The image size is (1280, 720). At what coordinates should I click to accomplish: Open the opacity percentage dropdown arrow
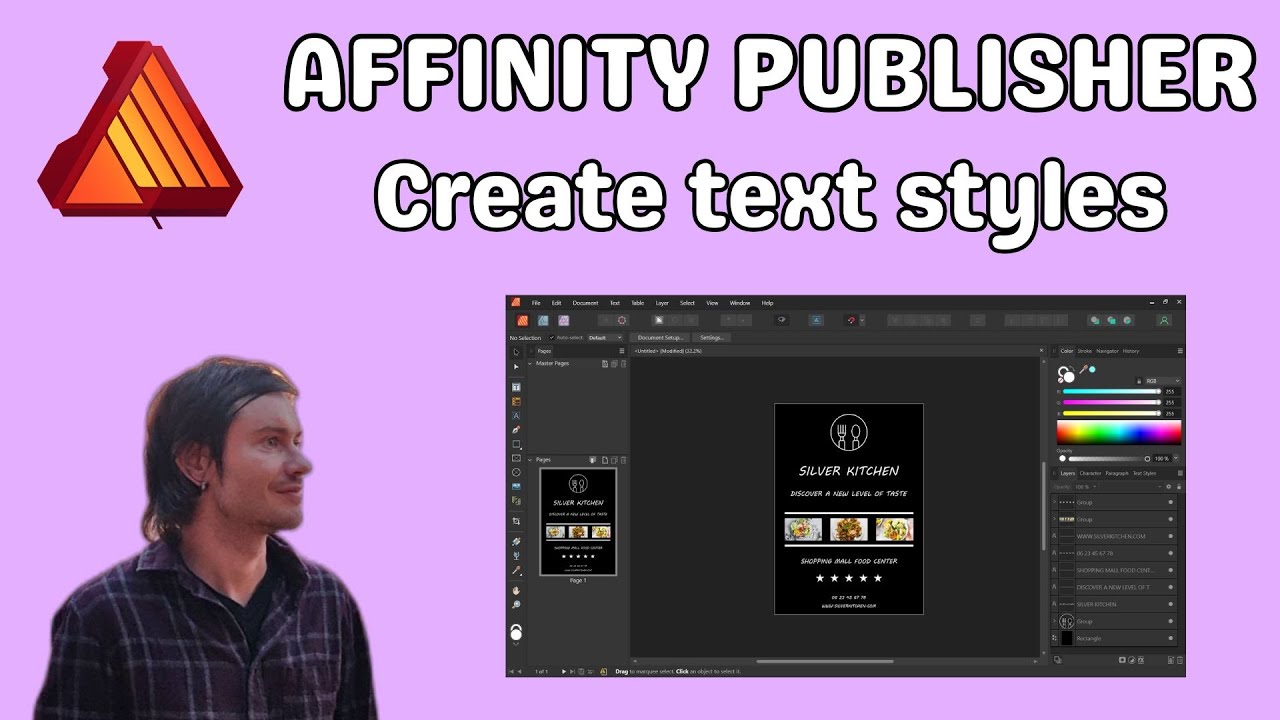point(1178,459)
